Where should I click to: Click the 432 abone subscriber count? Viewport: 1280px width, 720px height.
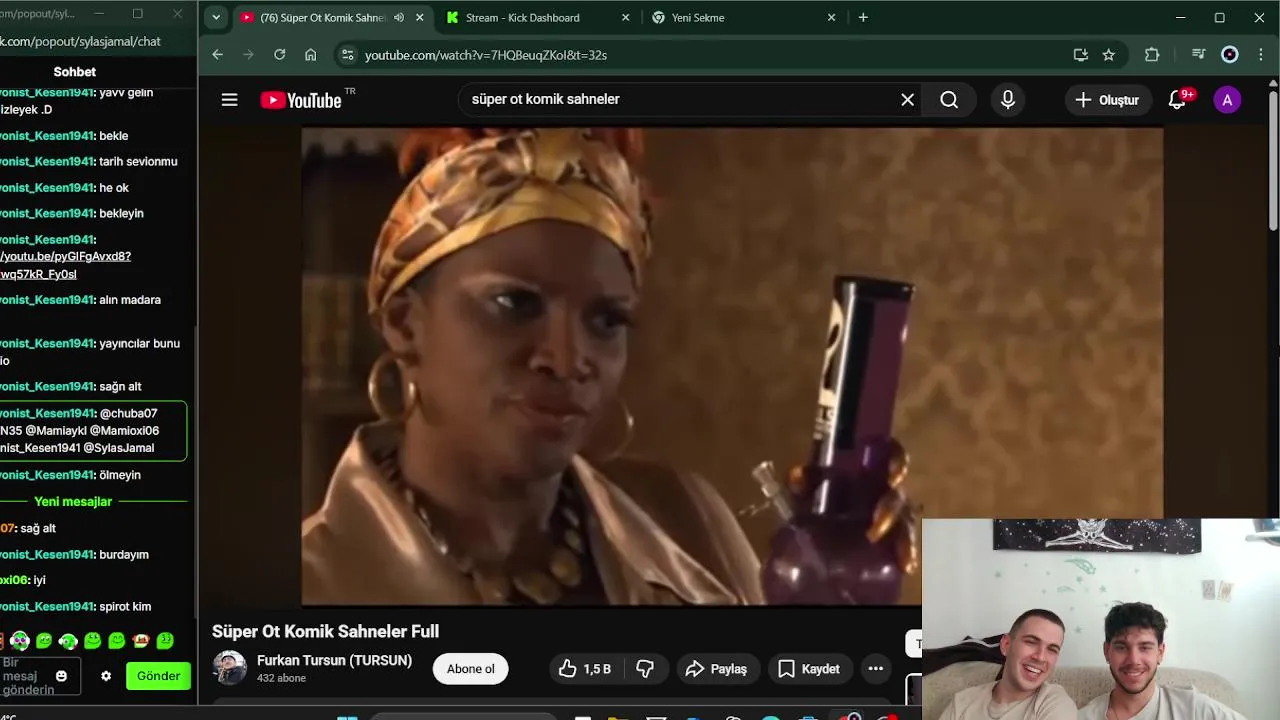(281, 678)
